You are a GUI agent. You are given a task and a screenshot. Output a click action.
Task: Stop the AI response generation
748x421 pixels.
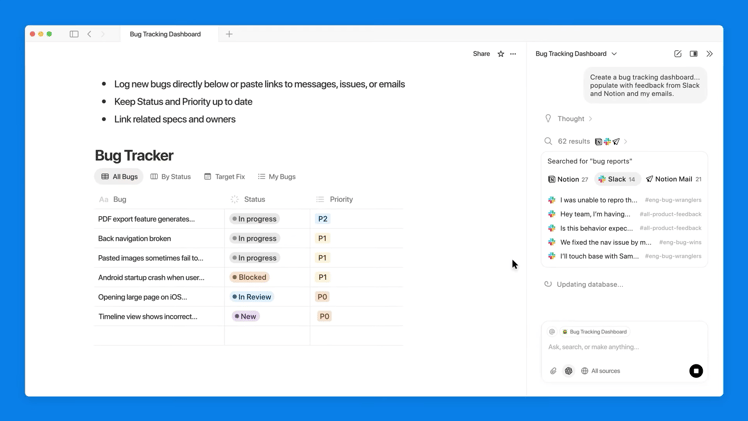click(696, 371)
